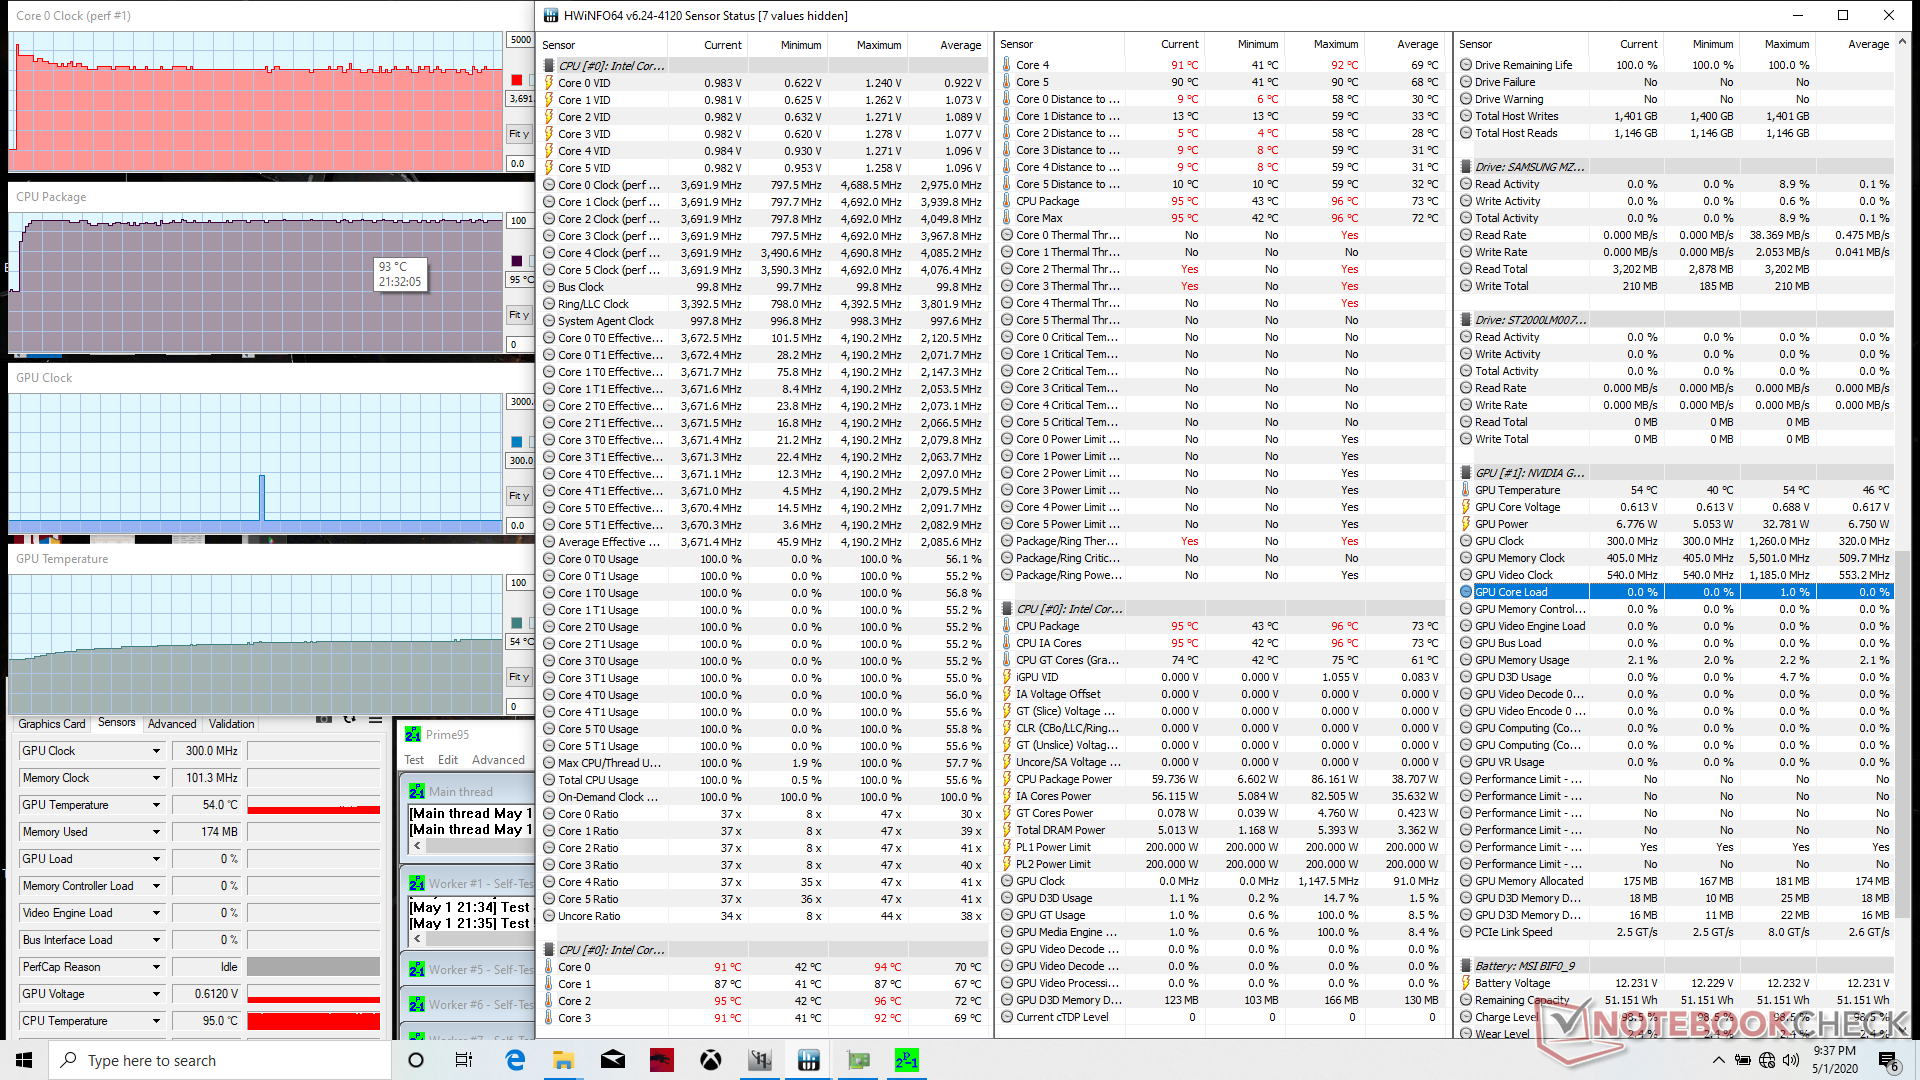Open the Xbox app from the taskbar
The image size is (1920, 1080).
tap(711, 1060)
